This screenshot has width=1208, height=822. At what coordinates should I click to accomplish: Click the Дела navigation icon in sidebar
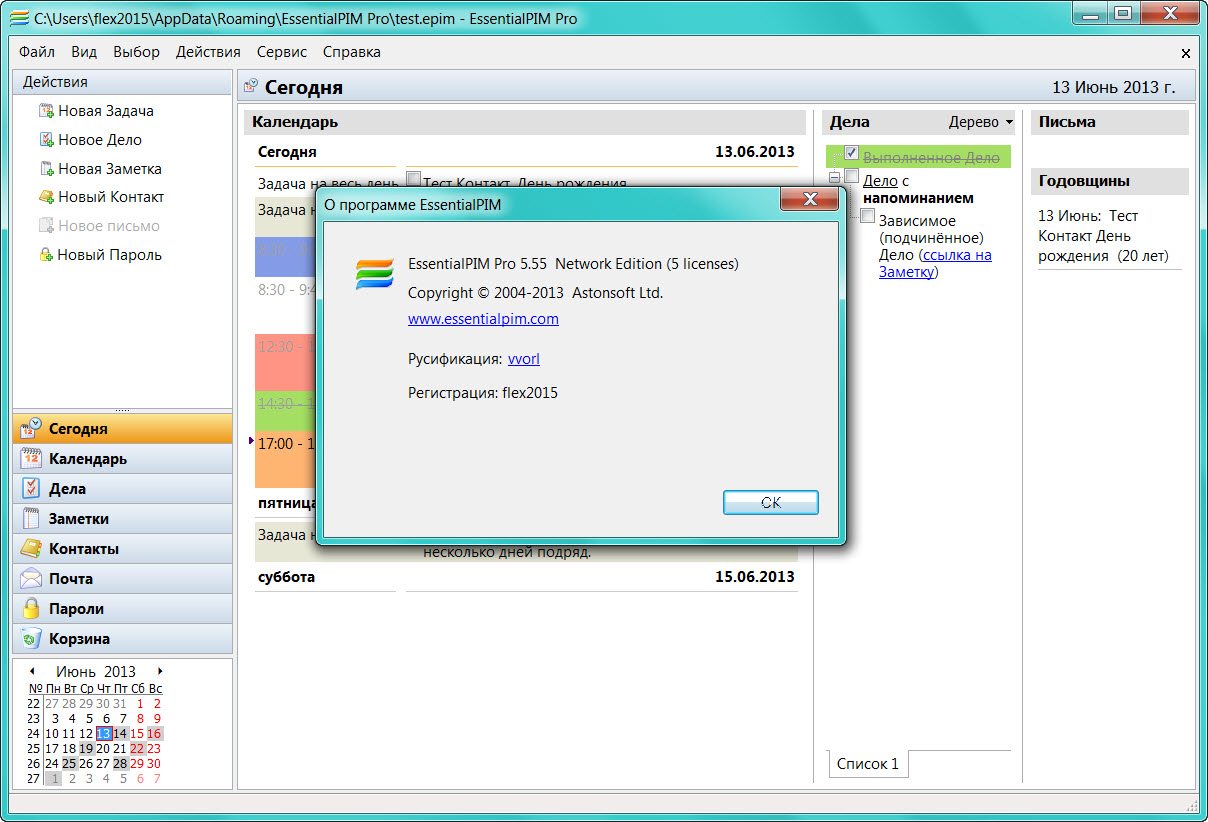point(31,489)
